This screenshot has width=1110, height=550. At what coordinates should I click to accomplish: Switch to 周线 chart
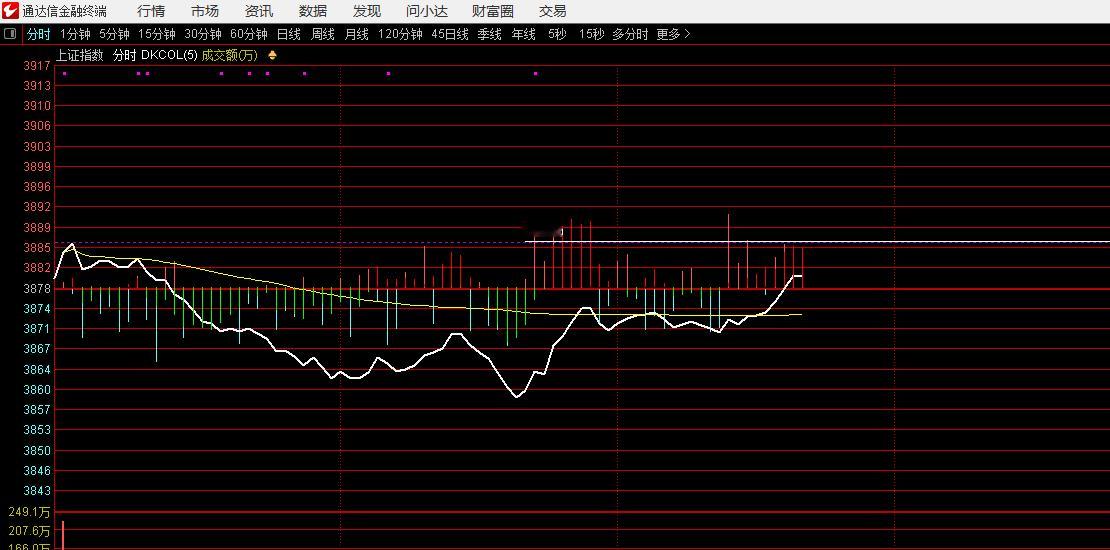point(322,34)
